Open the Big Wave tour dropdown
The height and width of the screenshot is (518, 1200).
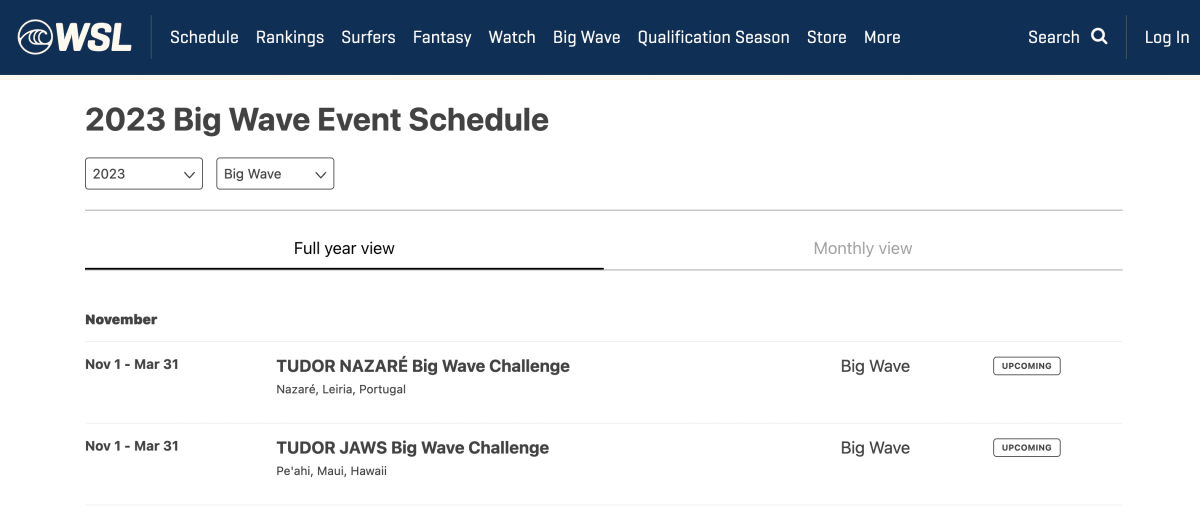click(275, 174)
